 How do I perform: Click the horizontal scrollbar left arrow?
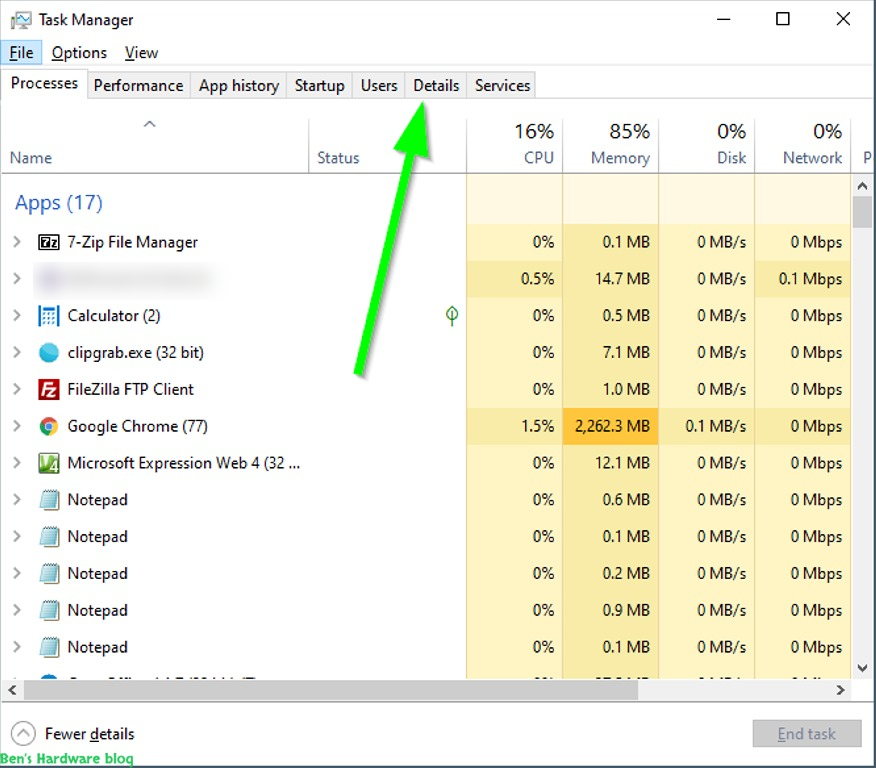[x=12, y=690]
